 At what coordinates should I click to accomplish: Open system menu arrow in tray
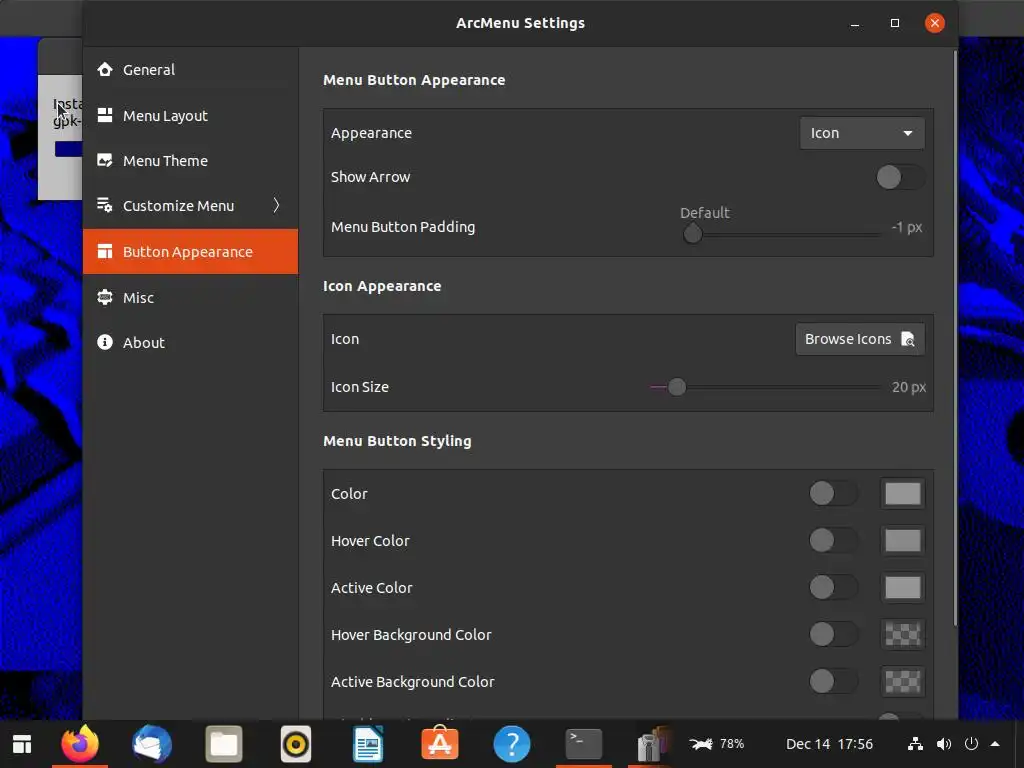coord(995,744)
